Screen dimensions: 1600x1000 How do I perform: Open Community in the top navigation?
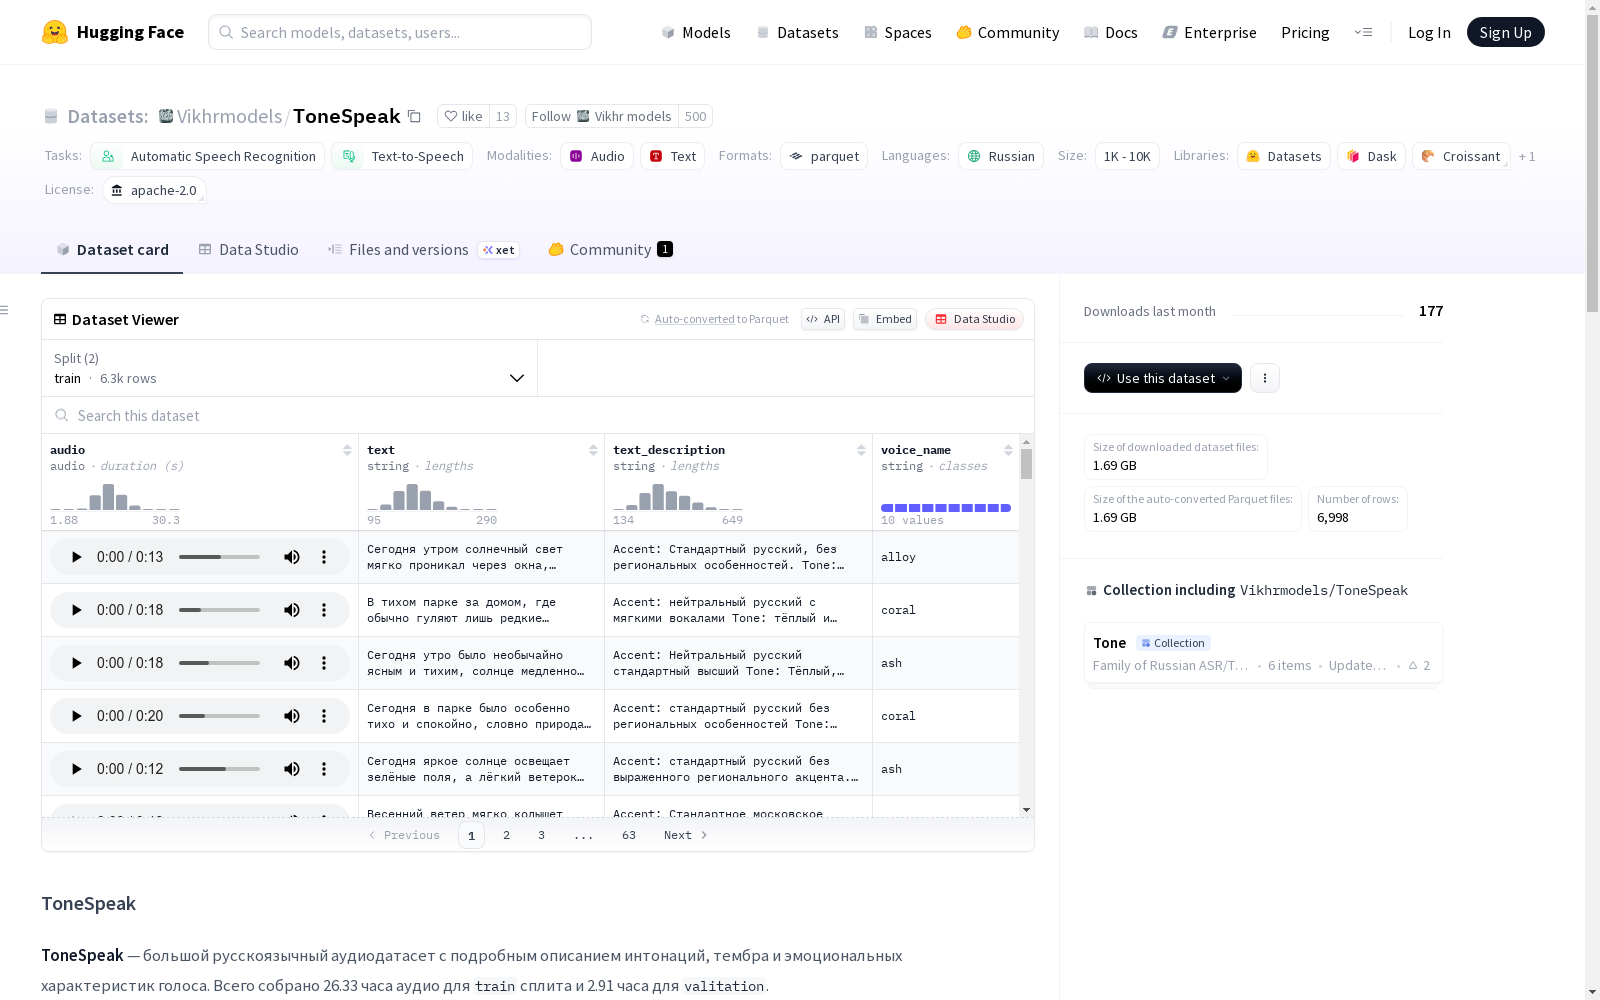coord(1007,32)
